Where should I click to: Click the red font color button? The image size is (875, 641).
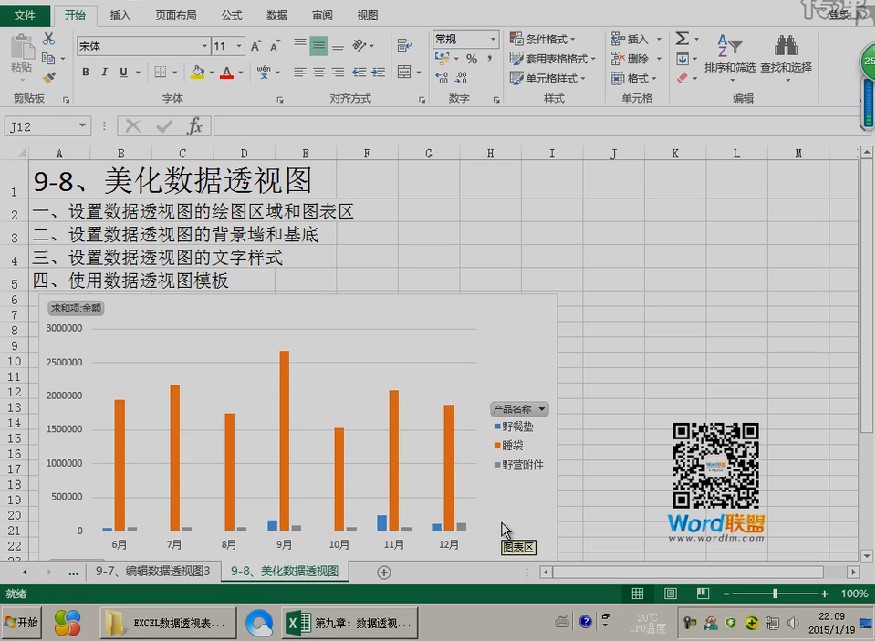(227, 72)
